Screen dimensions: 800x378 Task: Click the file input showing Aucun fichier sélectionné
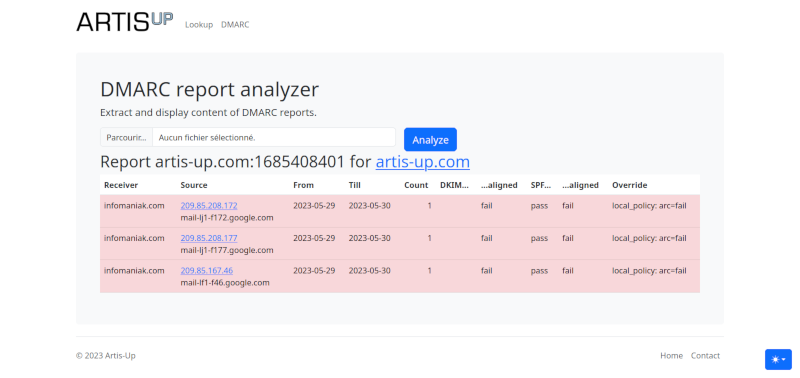[x=248, y=137]
